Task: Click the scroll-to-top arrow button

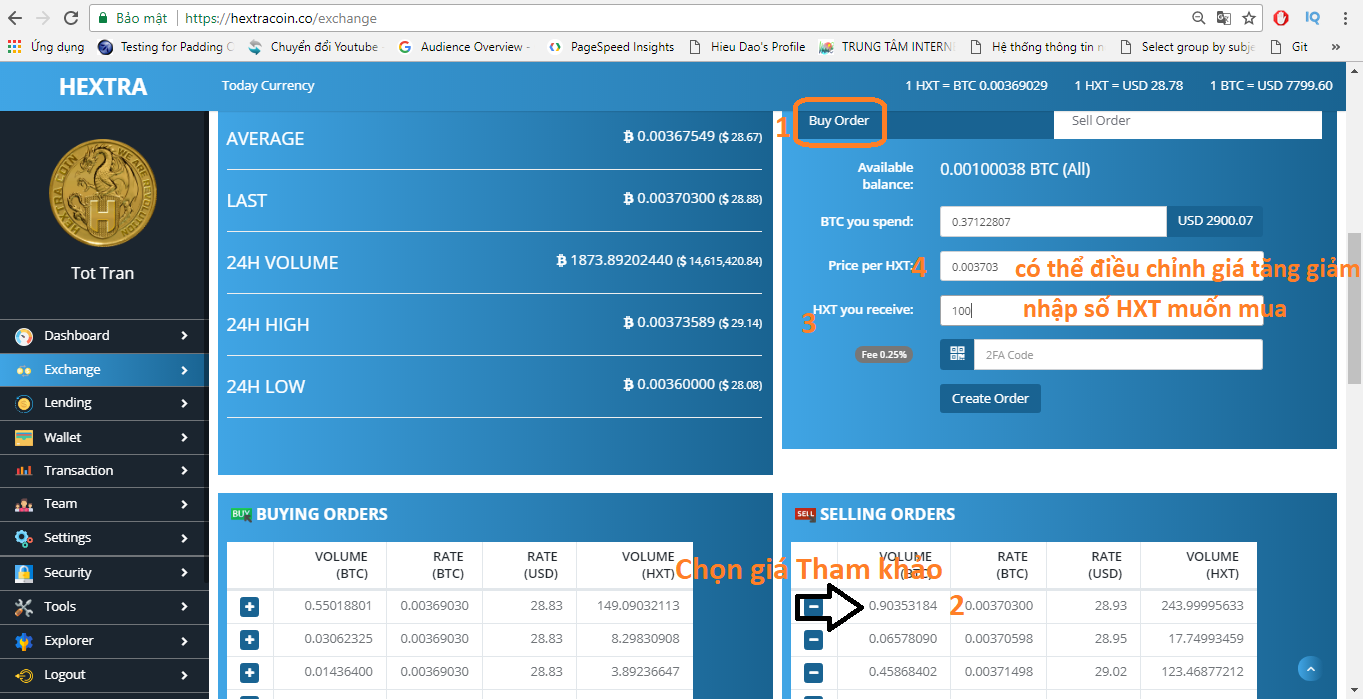Action: point(1310,669)
